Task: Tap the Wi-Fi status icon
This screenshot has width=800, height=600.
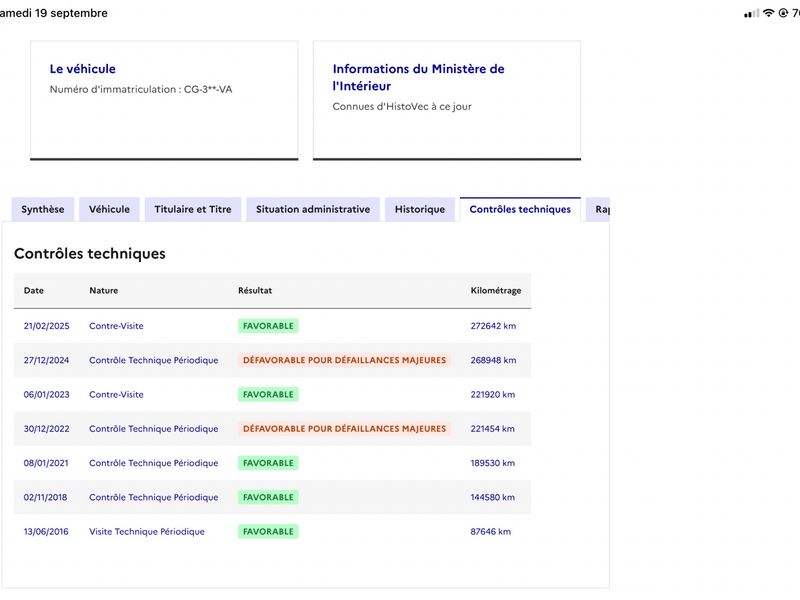Action: pyautogui.click(x=768, y=13)
